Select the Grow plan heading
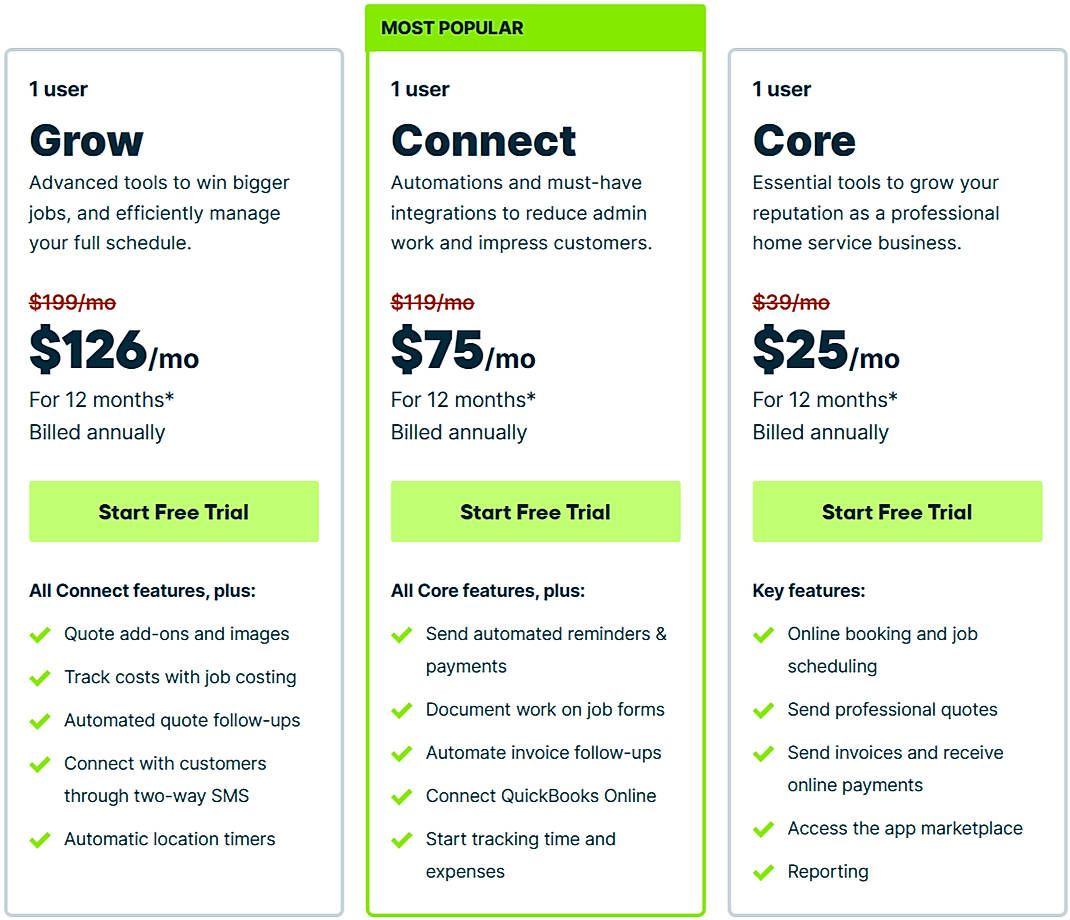 (x=87, y=141)
